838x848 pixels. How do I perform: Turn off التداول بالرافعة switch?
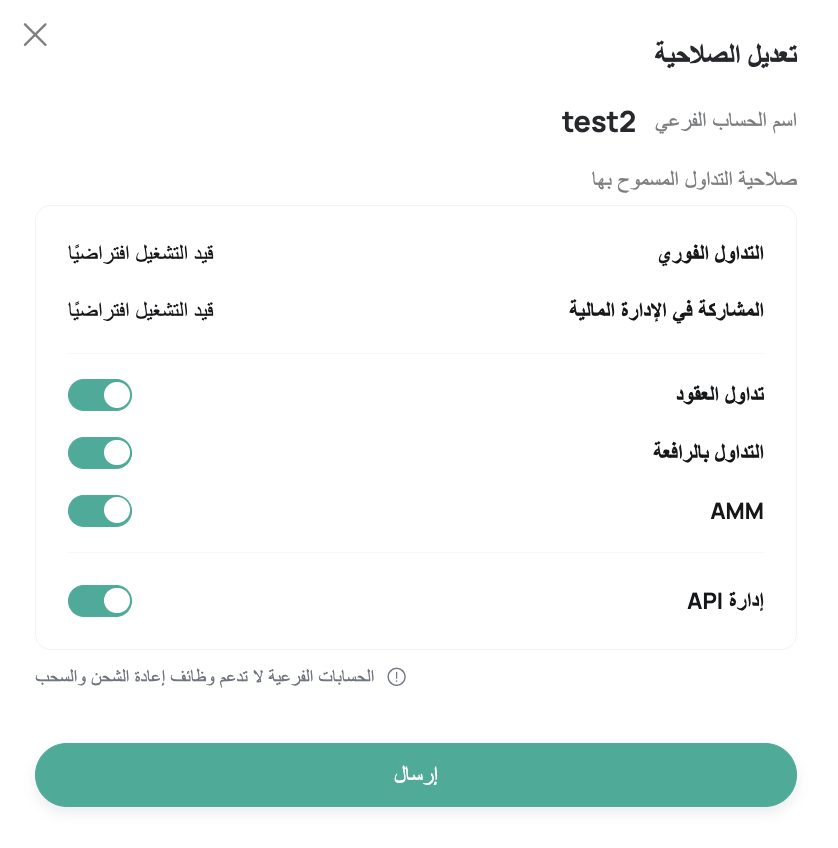point(100,453)
